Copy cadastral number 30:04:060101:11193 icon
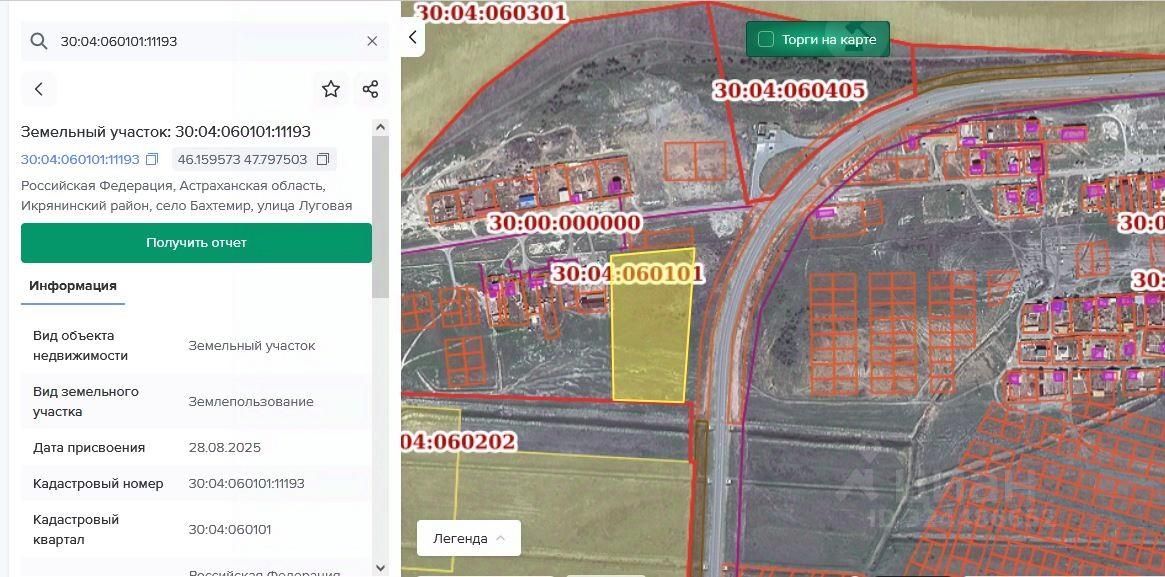1165x577 pixels. point(152,160)
